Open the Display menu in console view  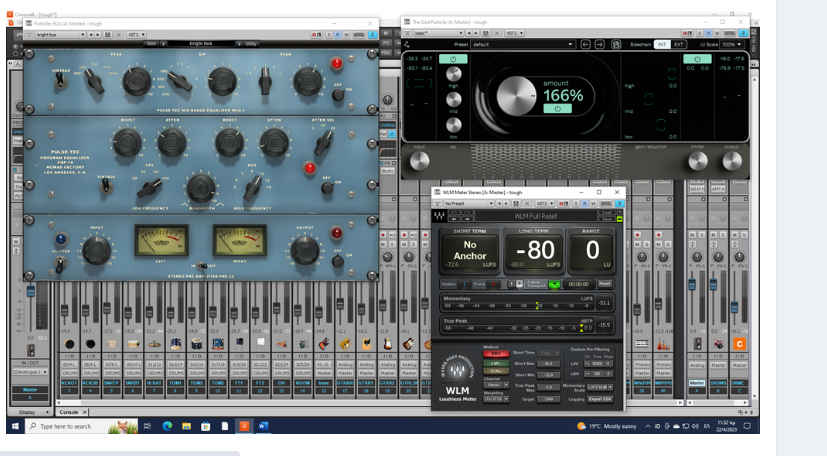tap(30, 412)
